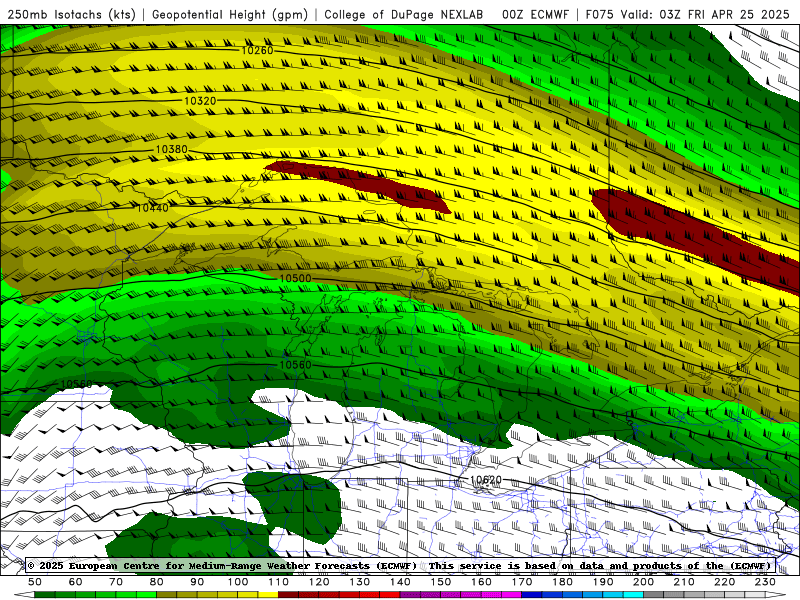
Task: Click the dark blue swatch starting at 170
Action: tap(532, 595)
